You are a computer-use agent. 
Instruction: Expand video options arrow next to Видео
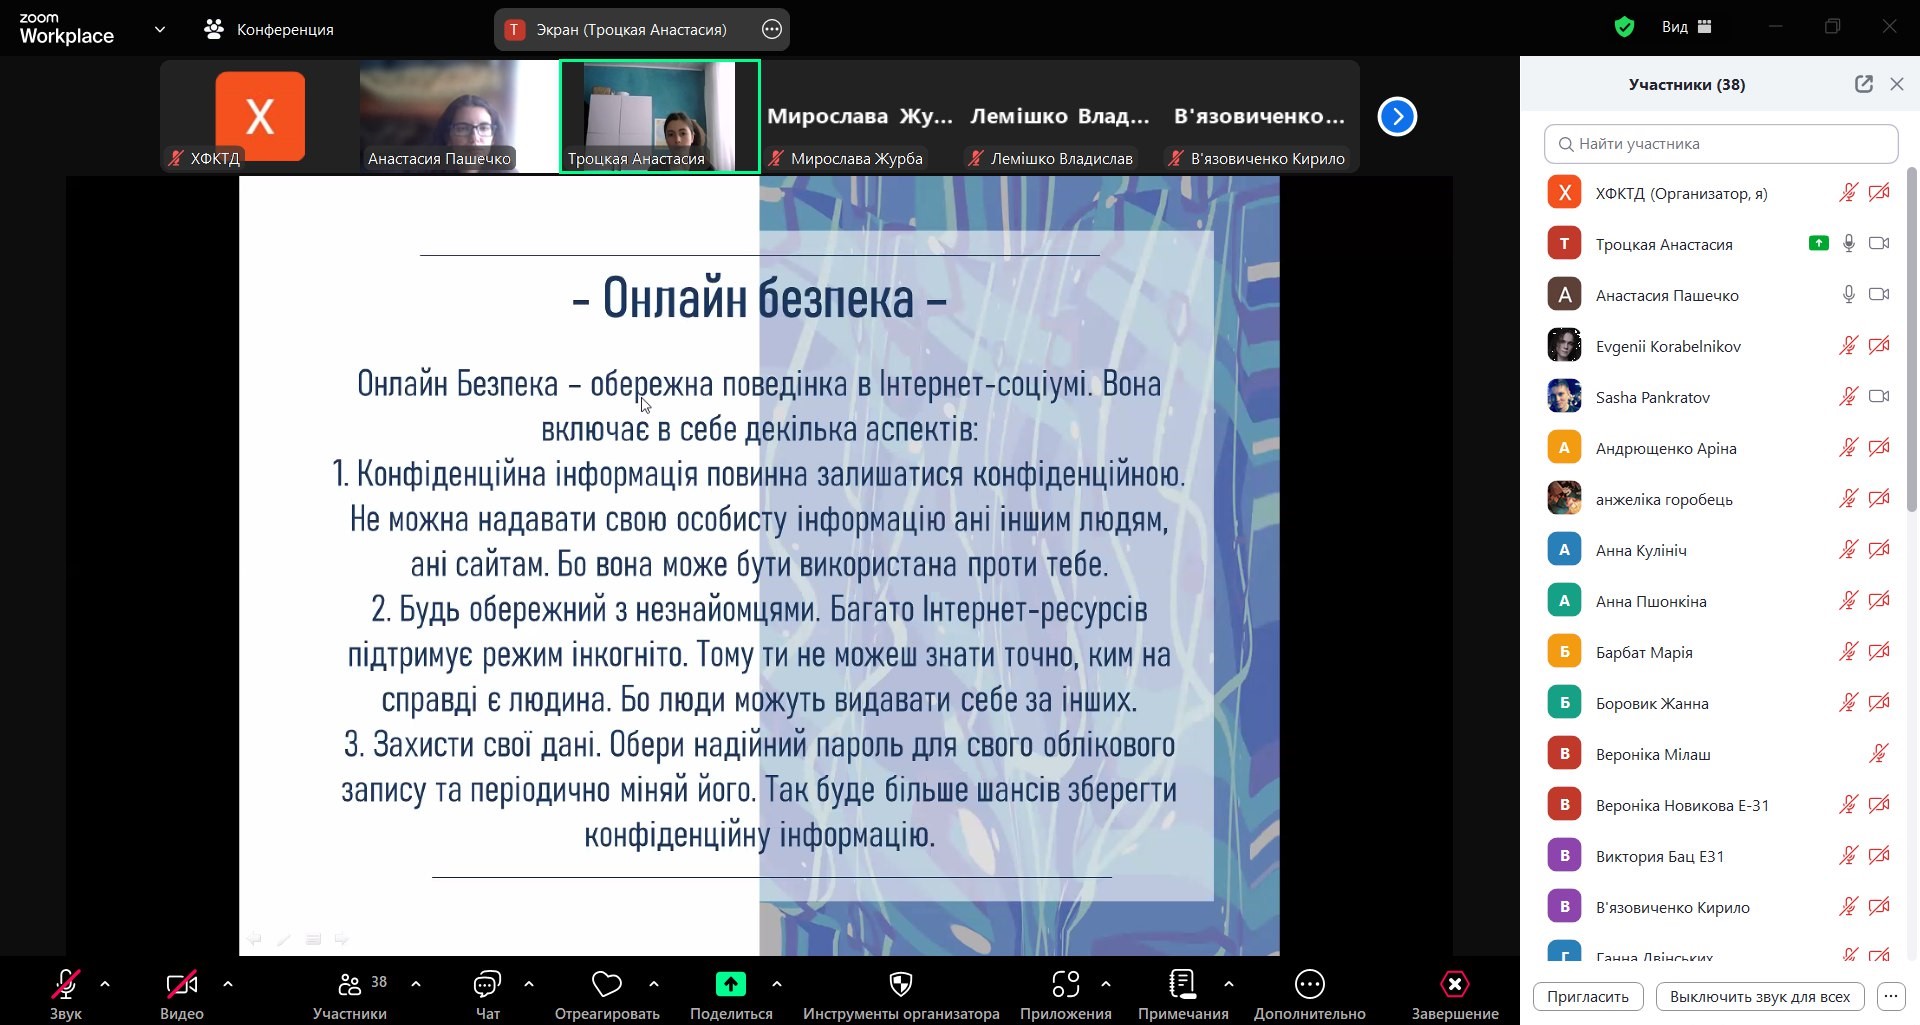228,984
